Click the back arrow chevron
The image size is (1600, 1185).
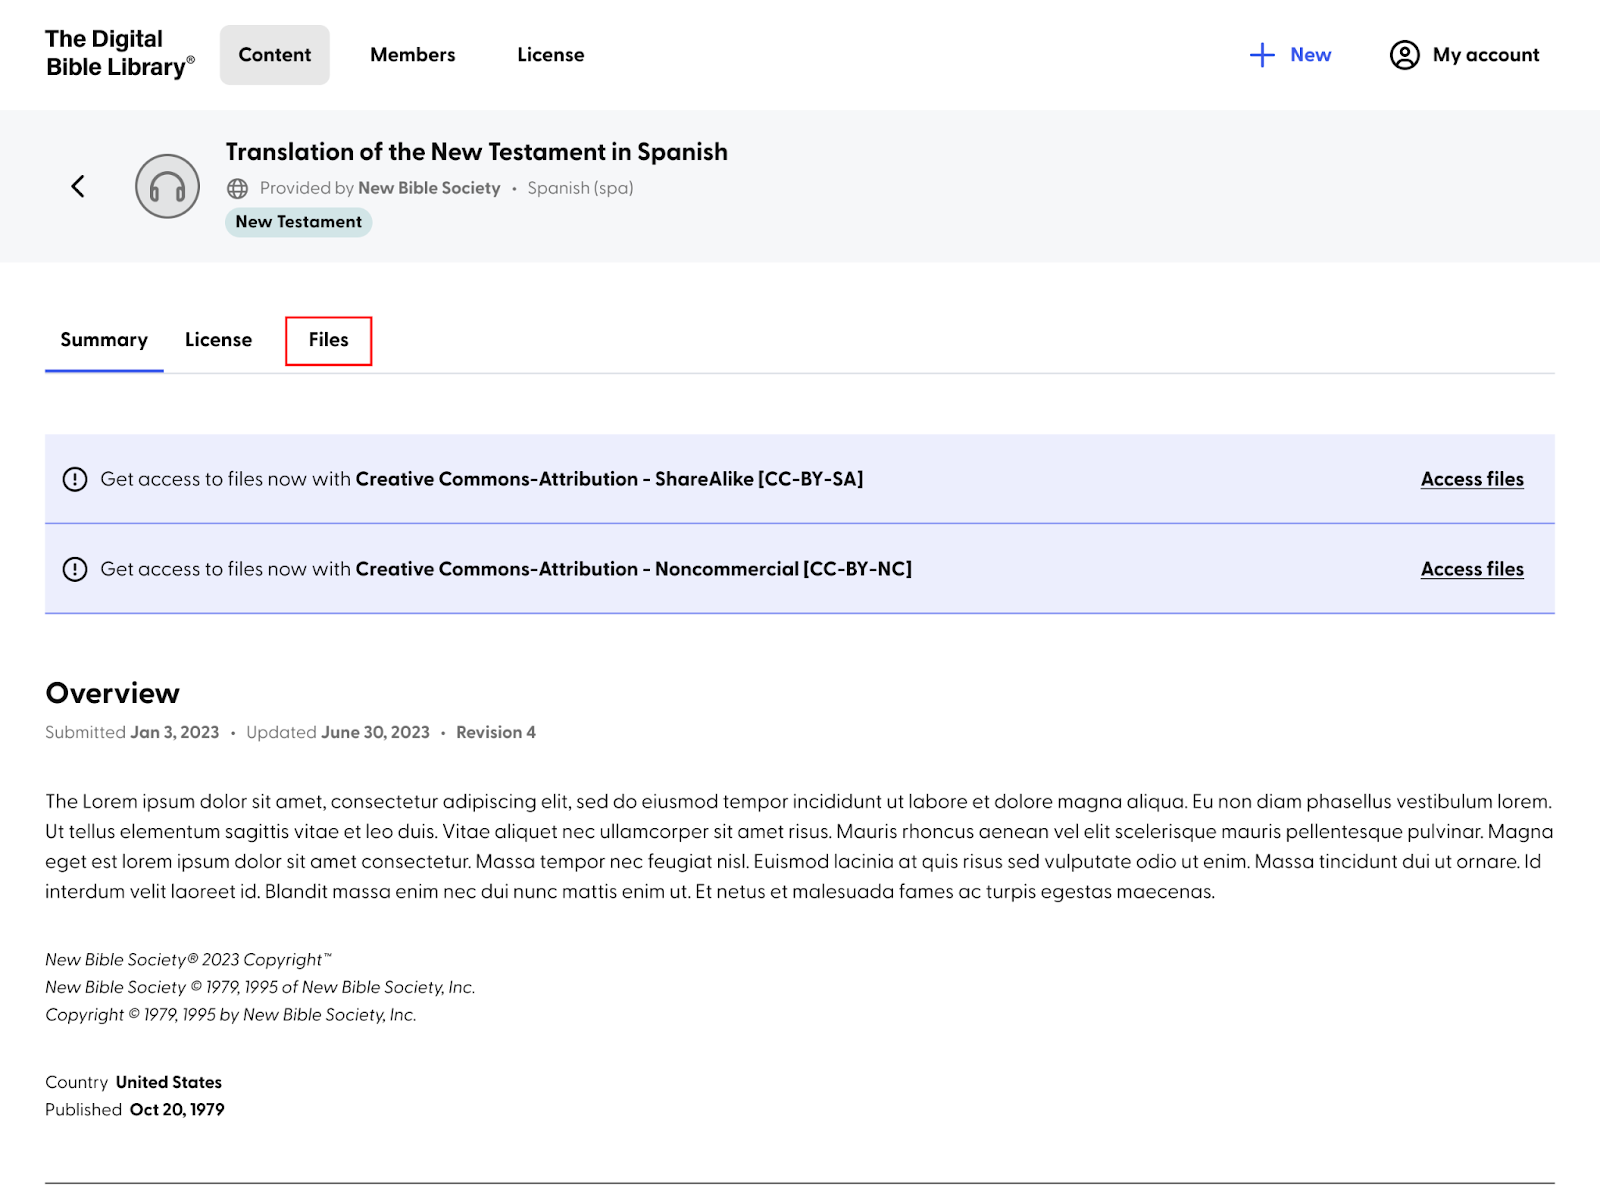coord(78,186)
